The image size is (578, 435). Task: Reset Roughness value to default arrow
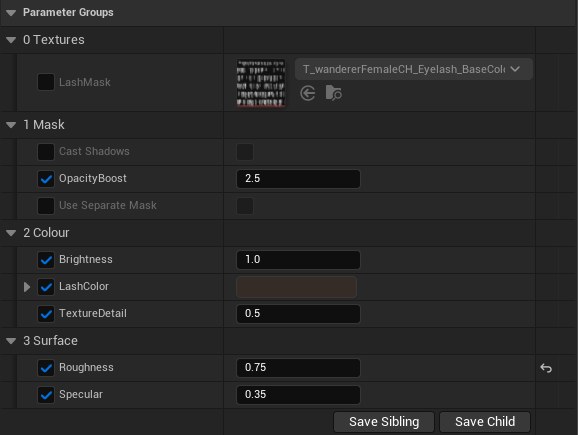point(546,368)
